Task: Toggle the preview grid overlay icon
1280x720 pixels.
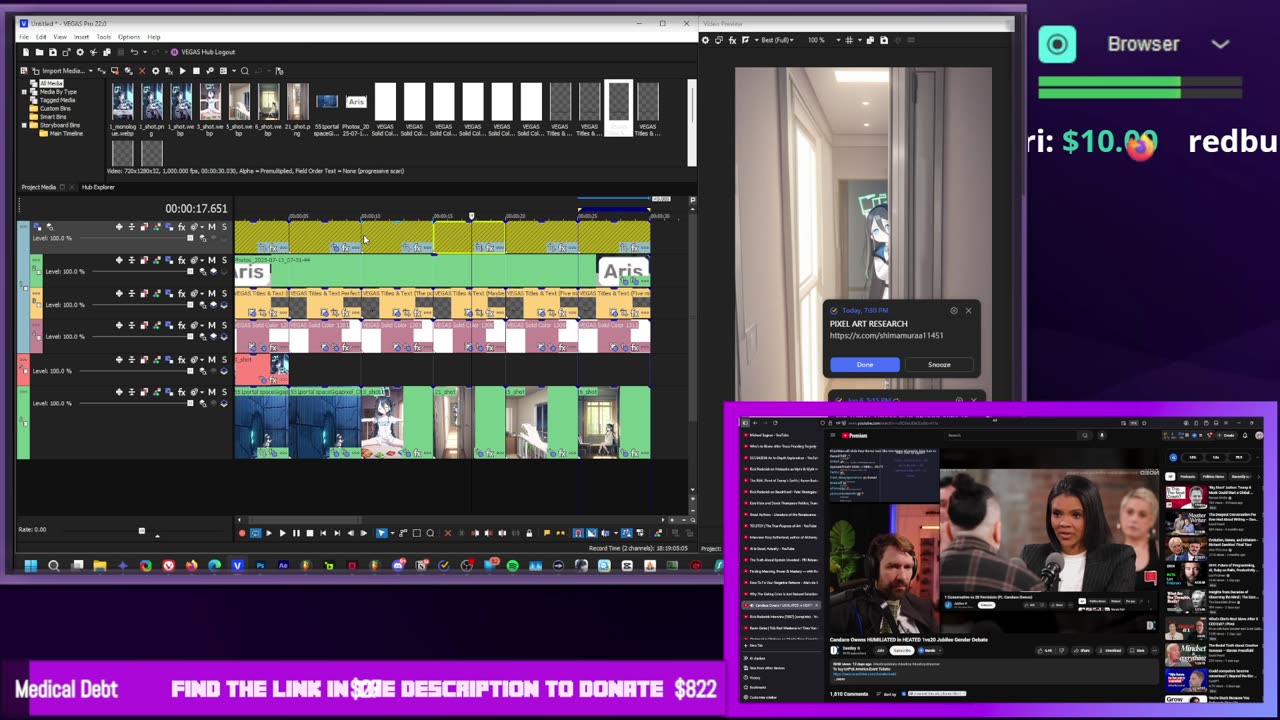Action: (x=849, y=40)
